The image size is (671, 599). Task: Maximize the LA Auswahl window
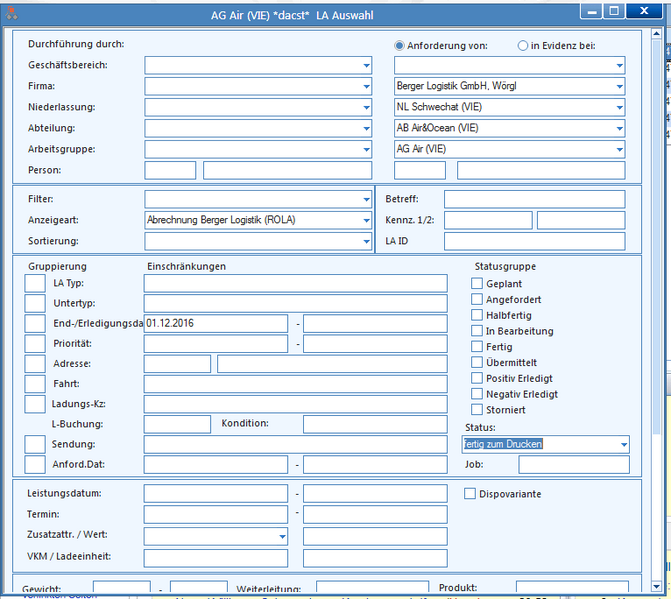pyautogui.click(x=614, y=12)
